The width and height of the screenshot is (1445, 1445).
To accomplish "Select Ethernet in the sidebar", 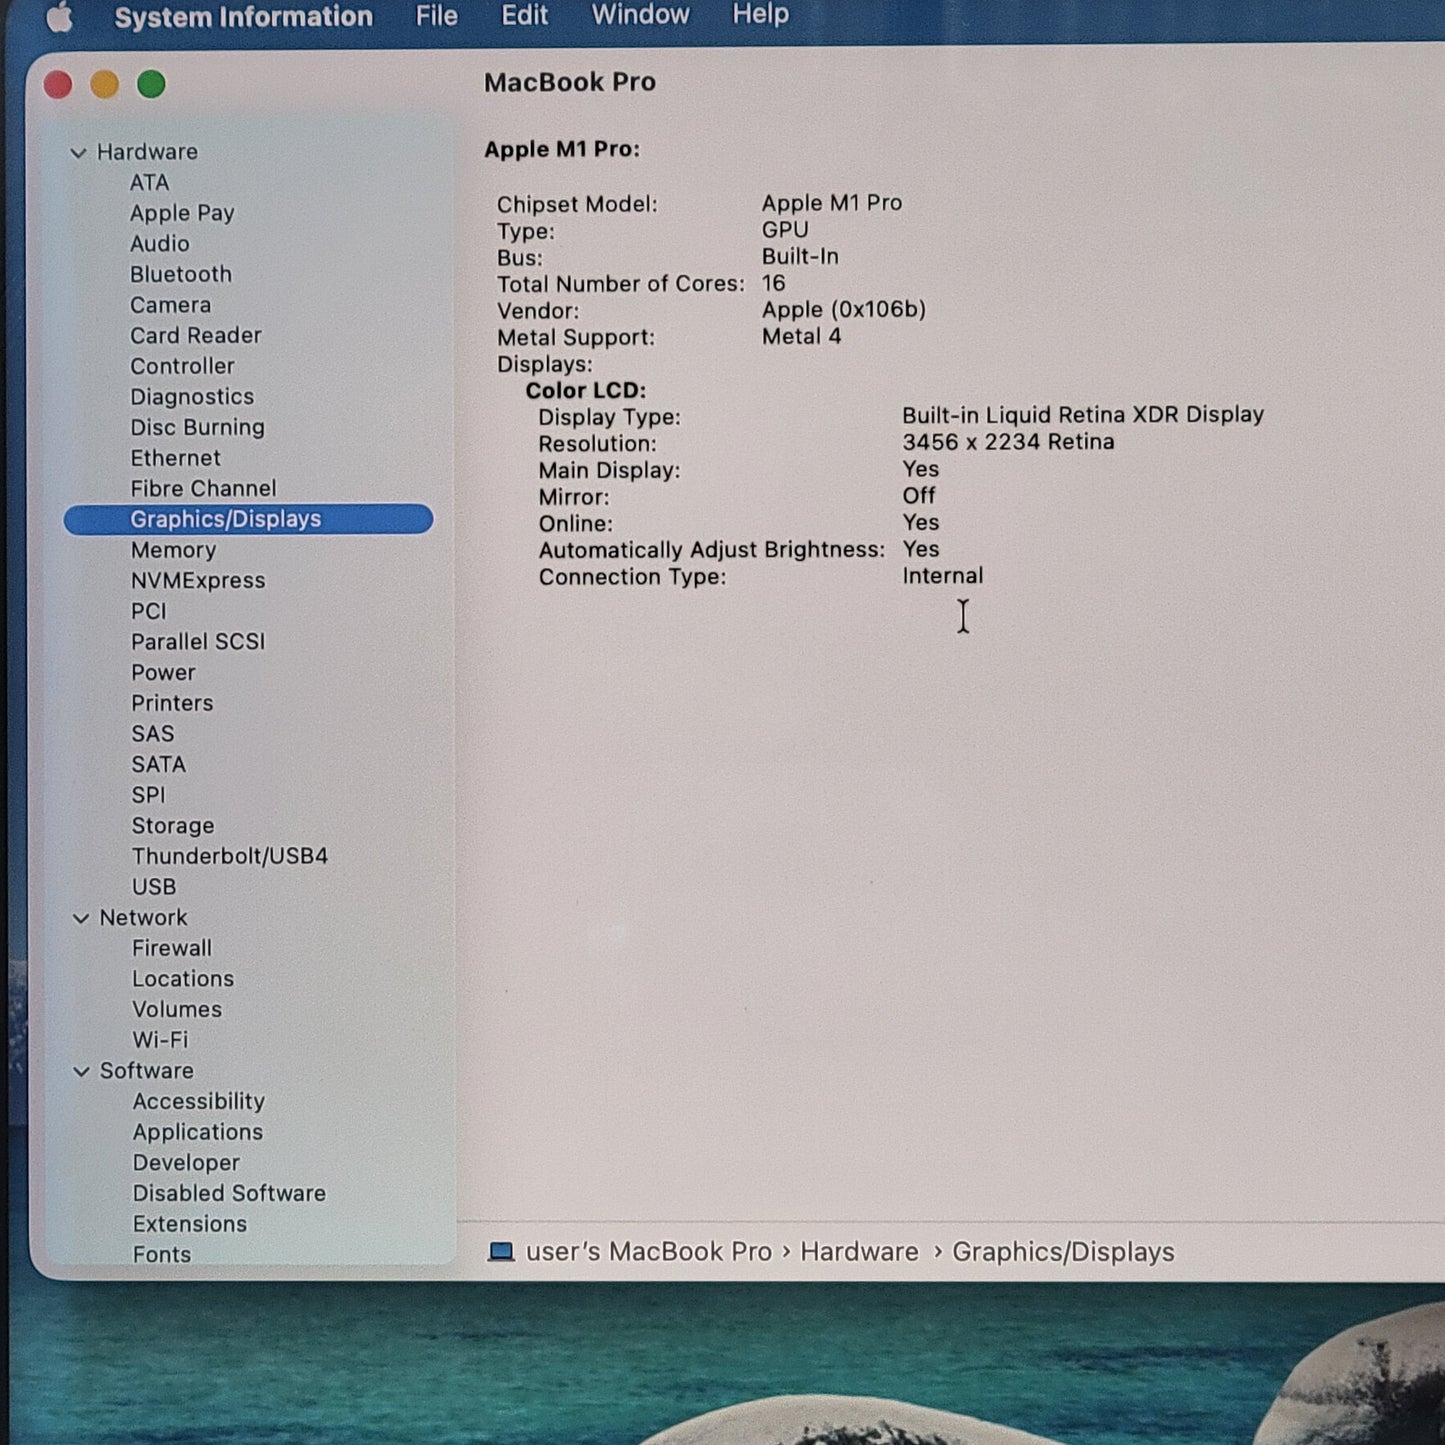I will (x=175, y=458).
